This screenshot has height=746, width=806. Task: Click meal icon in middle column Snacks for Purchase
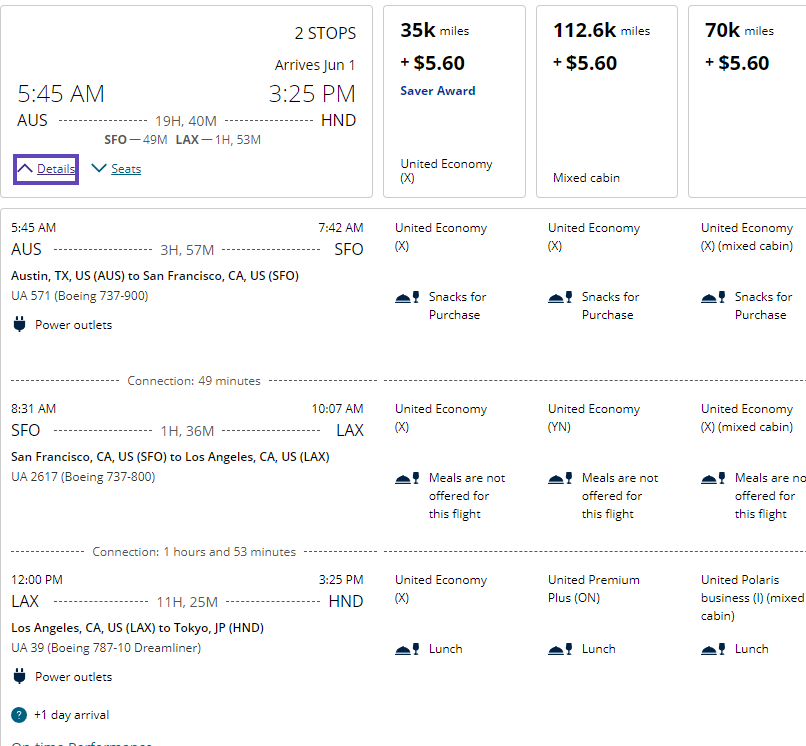click(559, 297)
